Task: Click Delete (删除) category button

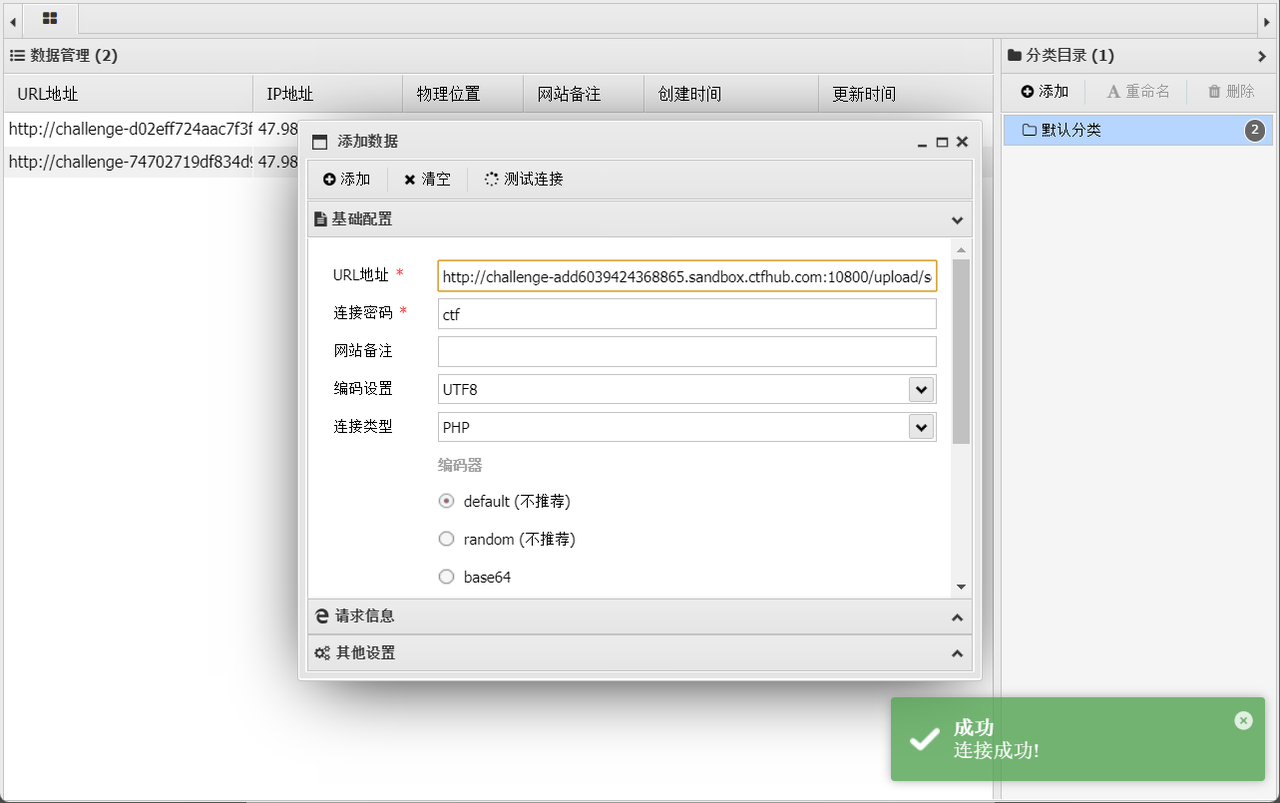Action: click(x=1231, y=91)
